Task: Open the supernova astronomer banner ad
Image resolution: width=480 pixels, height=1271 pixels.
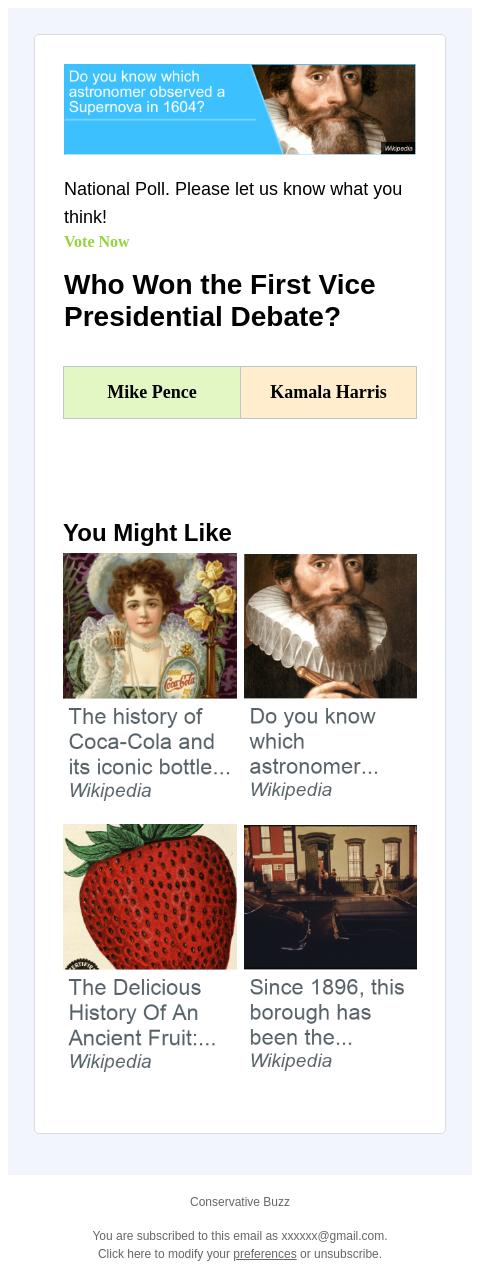Action: point(240,109)
